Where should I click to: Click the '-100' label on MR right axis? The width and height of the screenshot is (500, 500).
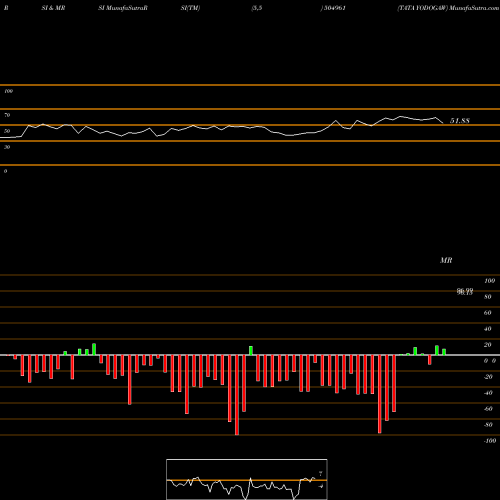tap(490, 441)
